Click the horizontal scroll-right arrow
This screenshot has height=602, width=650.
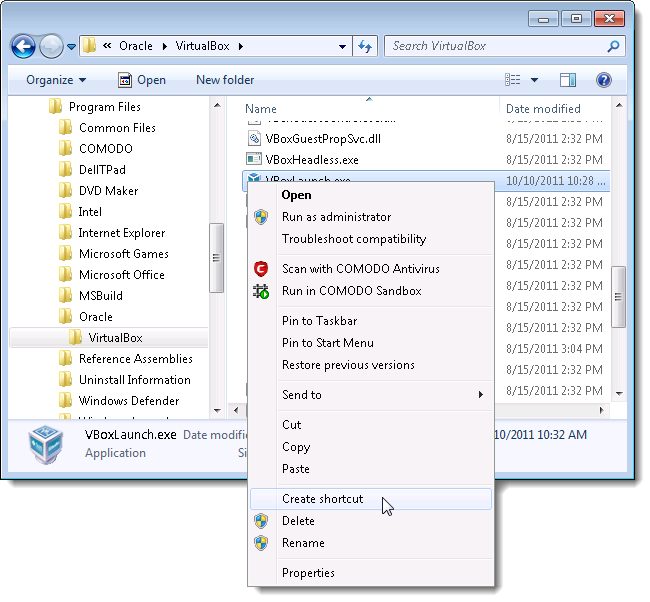pyautogui.click(x=602, y=410)
